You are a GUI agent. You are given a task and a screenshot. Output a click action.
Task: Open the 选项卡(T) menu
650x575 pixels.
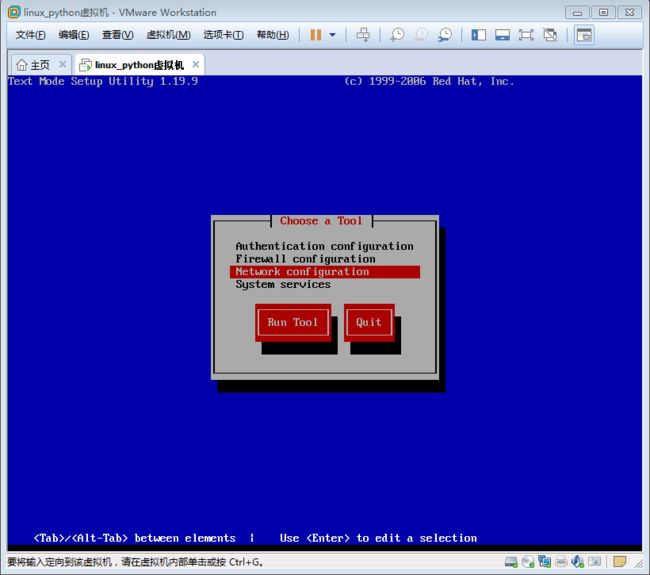223,35
